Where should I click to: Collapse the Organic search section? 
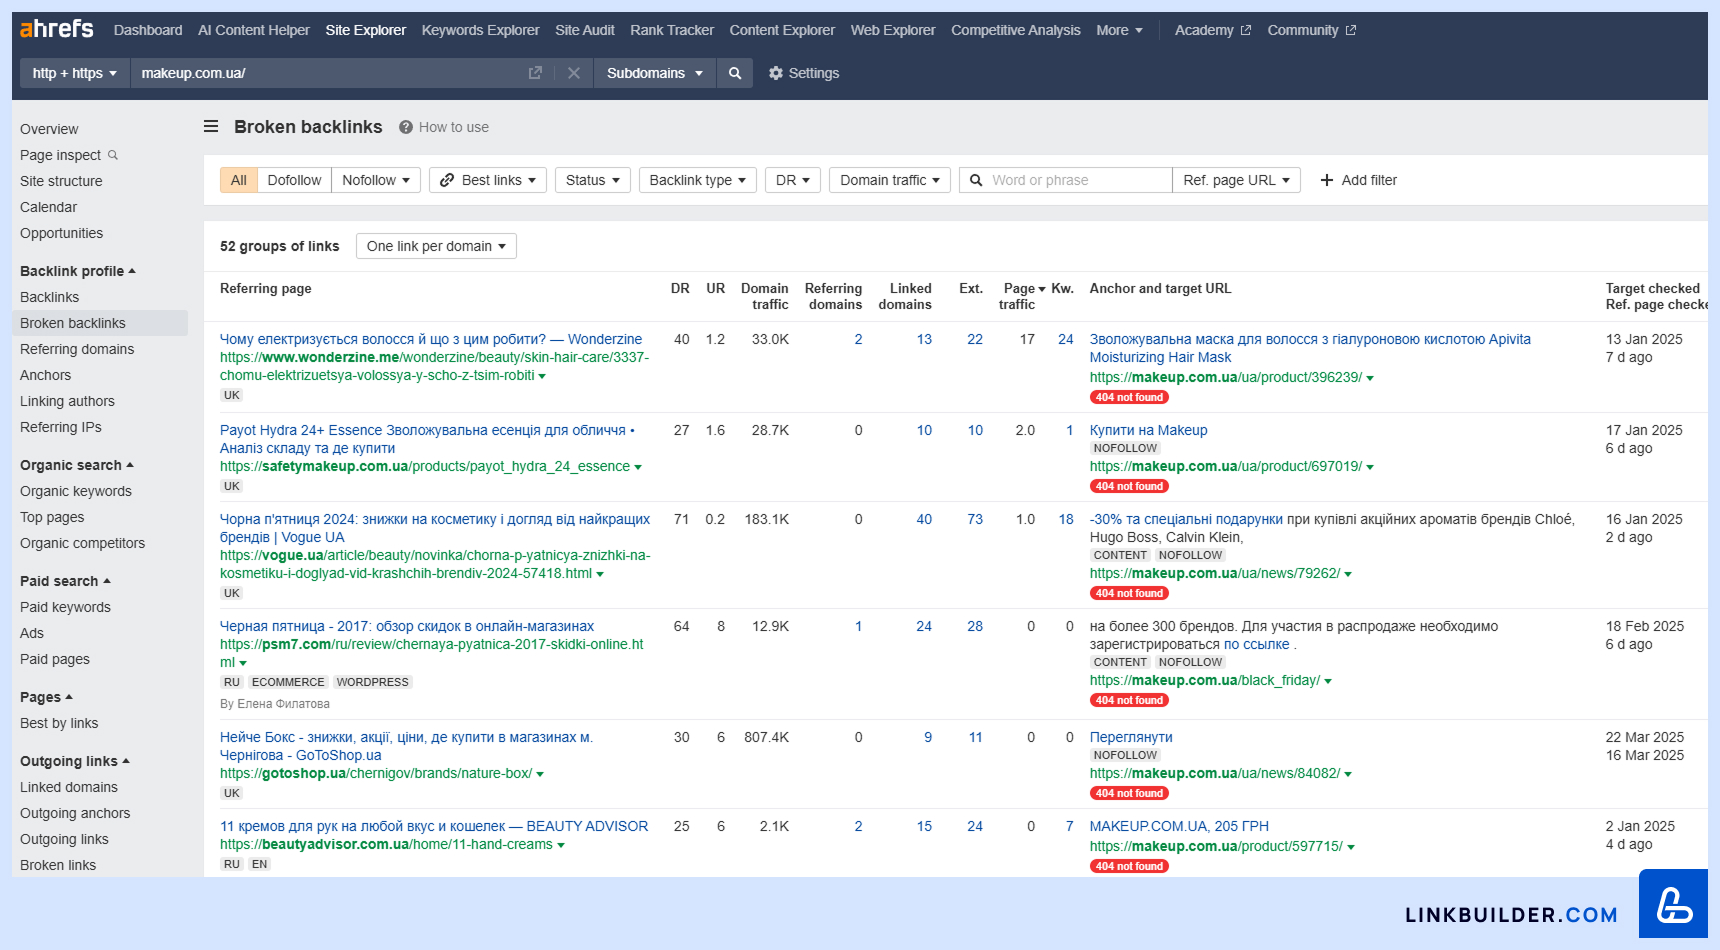coord(77,465)
